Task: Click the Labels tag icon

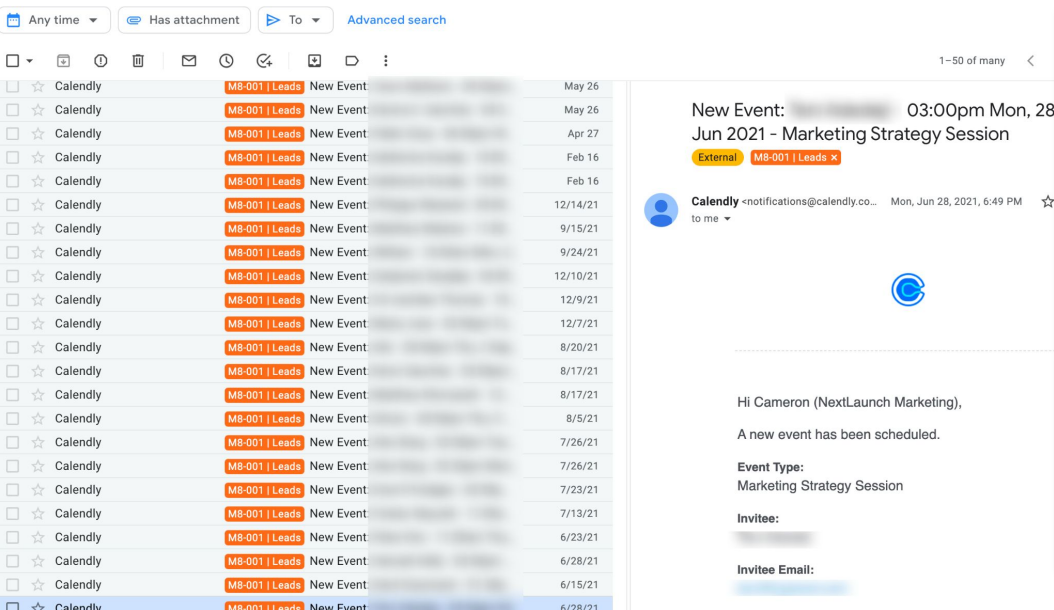Action: click(352, 61)
